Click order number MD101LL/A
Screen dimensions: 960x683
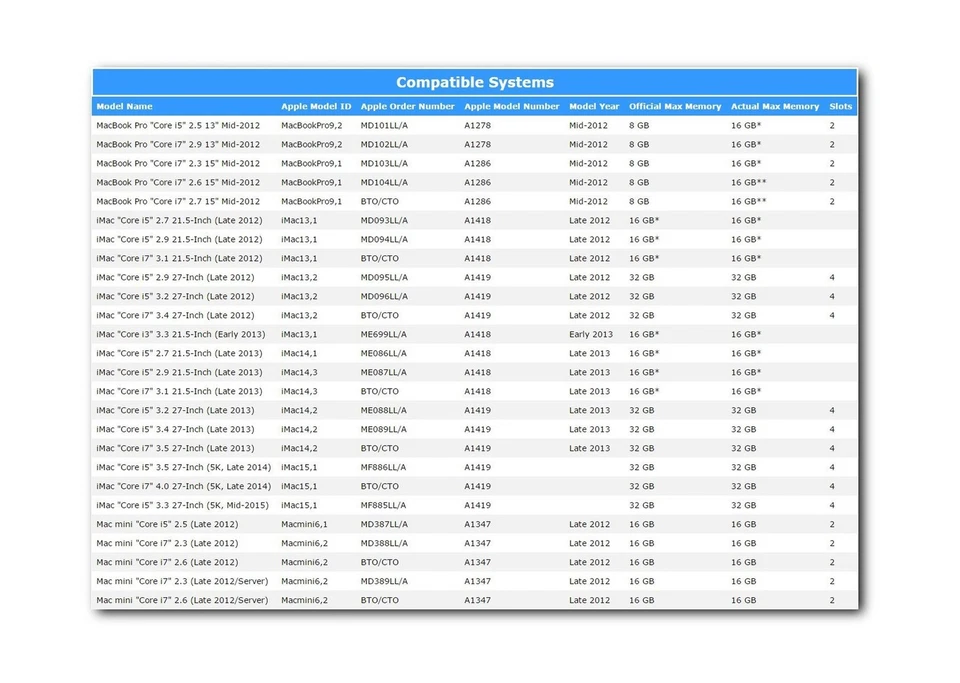pos(384,126)
